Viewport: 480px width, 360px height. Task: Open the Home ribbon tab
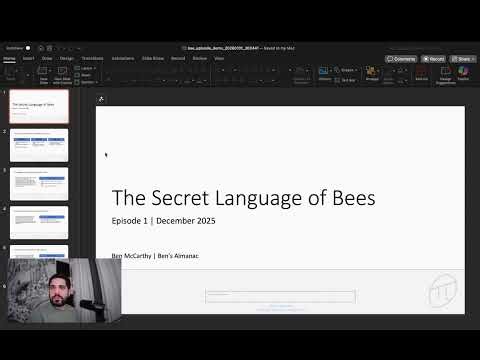(9, 58)
